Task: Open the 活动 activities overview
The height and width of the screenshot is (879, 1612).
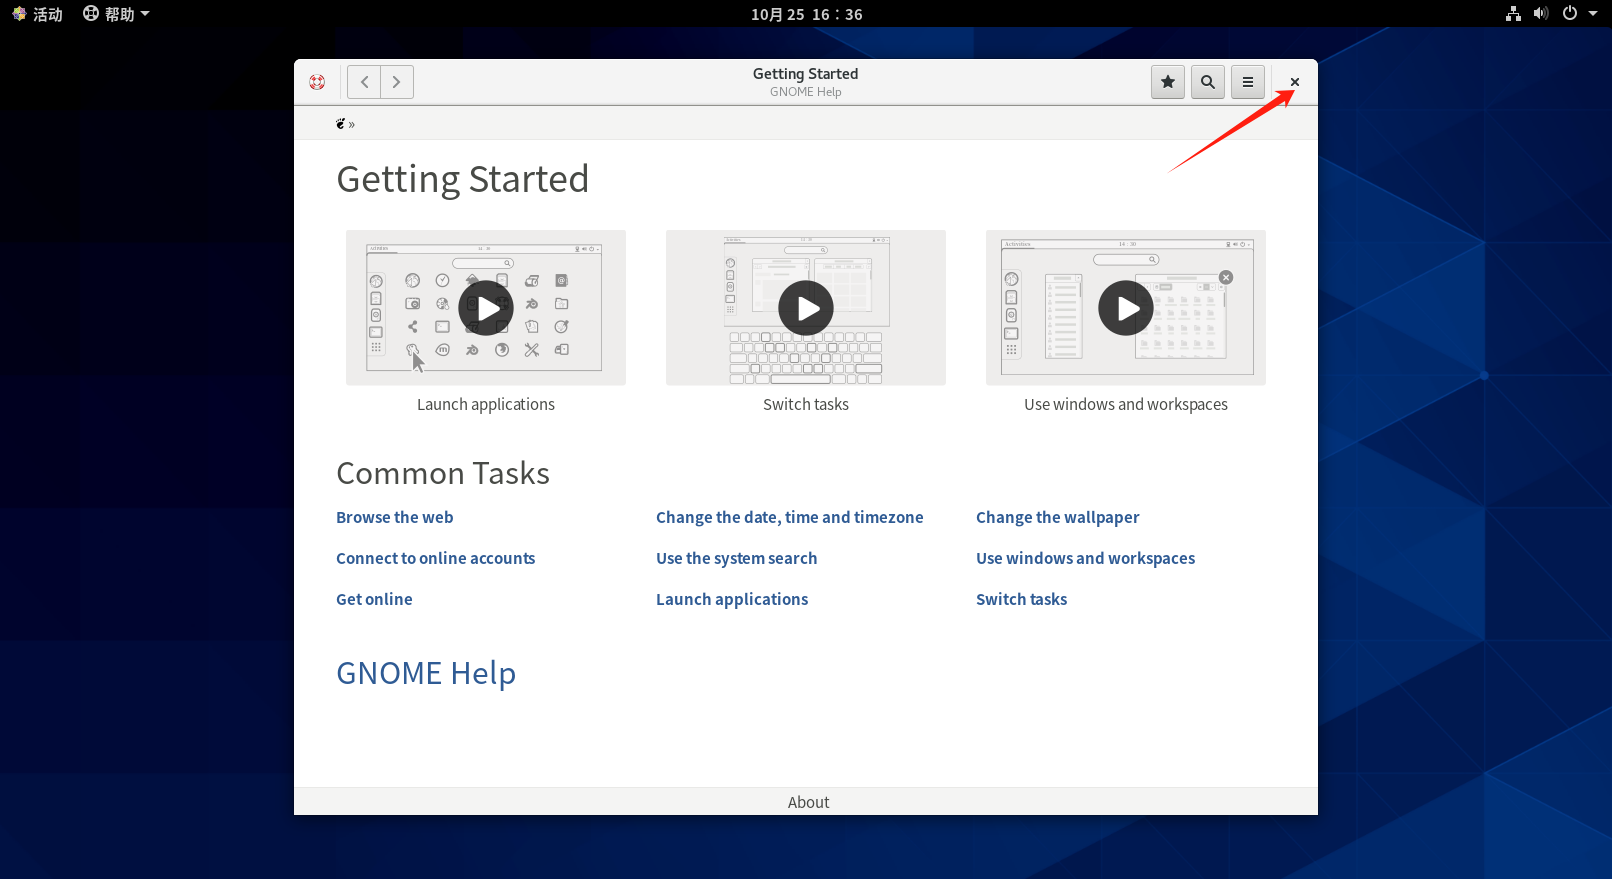Action: [x=37, y=14]
